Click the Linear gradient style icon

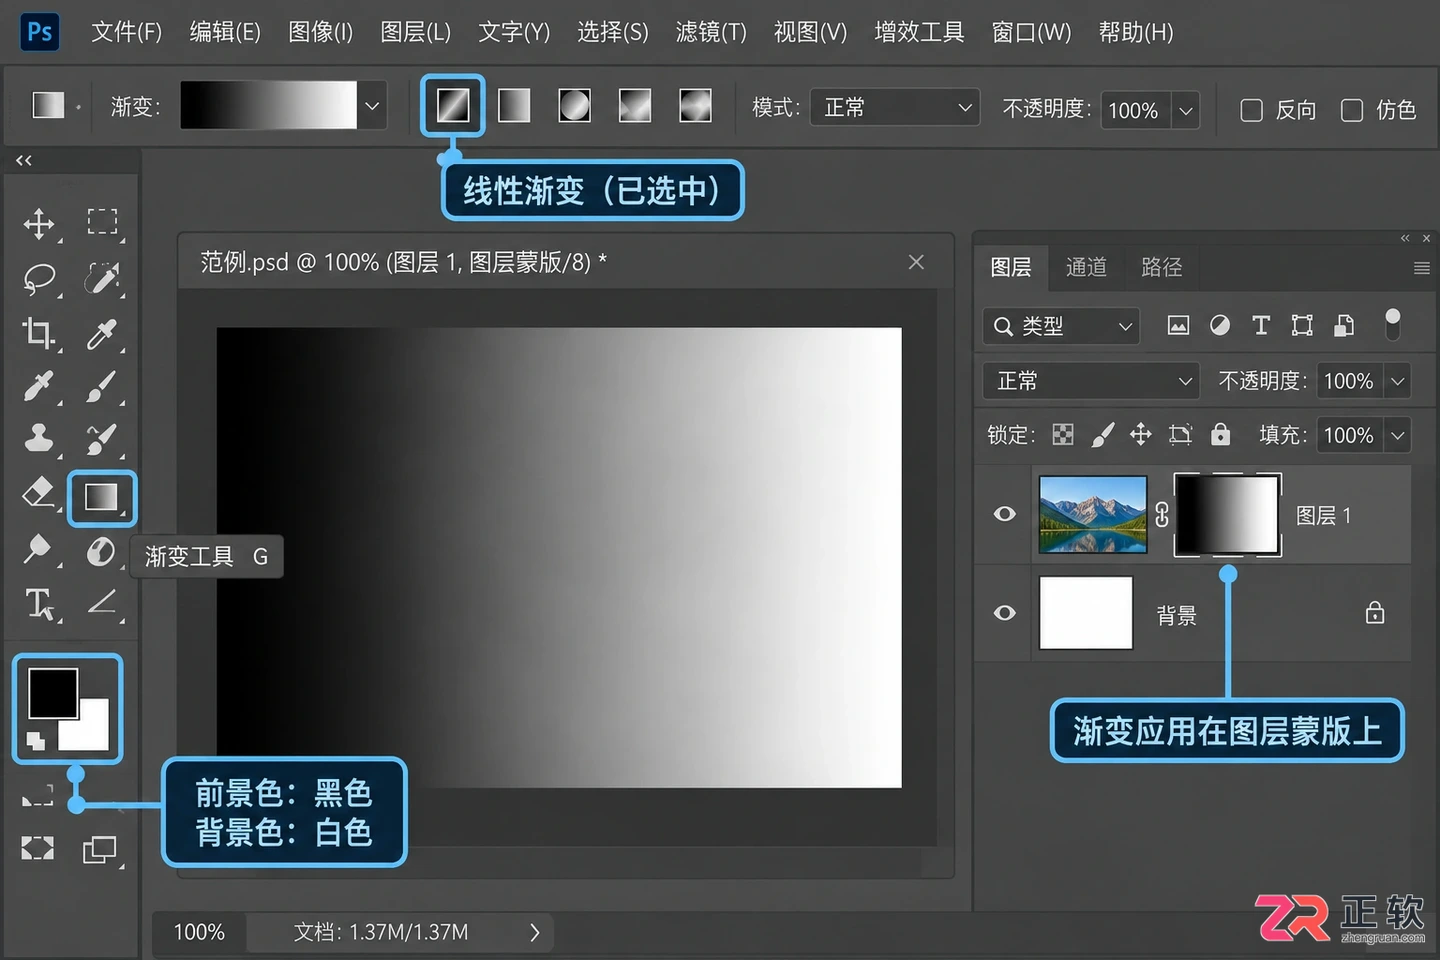point(453,105)
